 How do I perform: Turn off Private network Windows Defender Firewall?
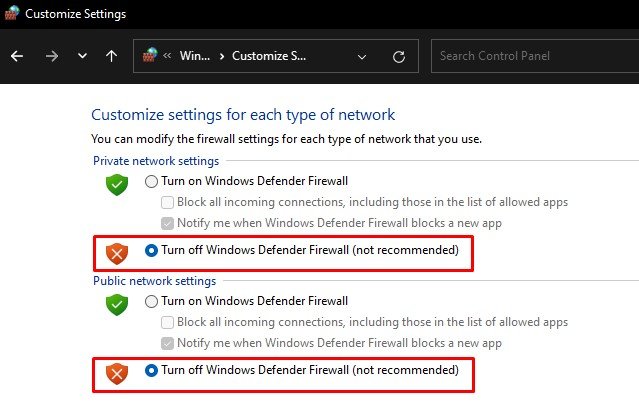[x=152, y=250]
